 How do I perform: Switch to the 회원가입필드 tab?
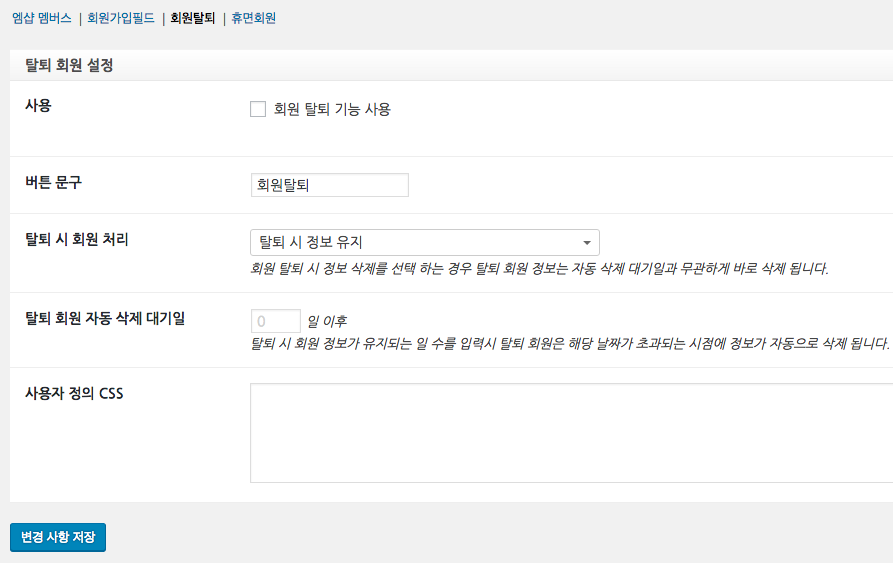(x=121, y=18)
